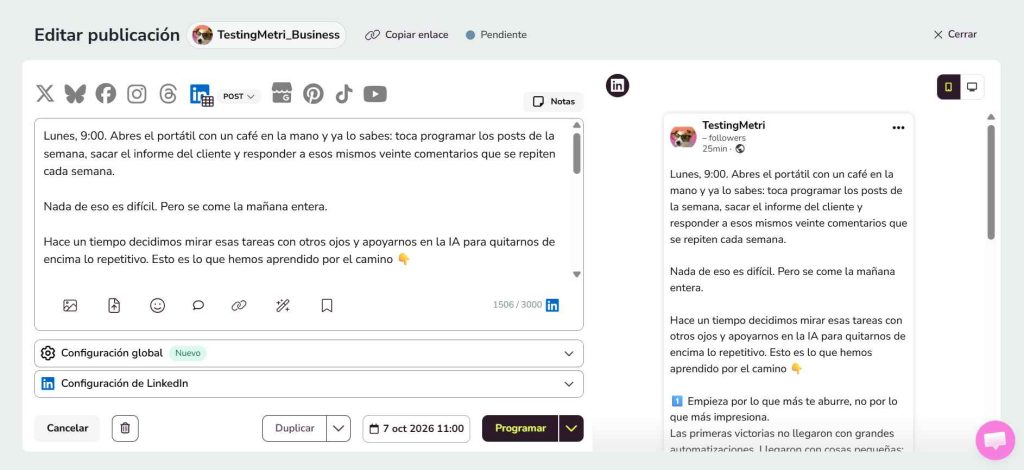1024x470 pixels.
Task: Switch preview to desktop view
Action: tap(972, 87)
